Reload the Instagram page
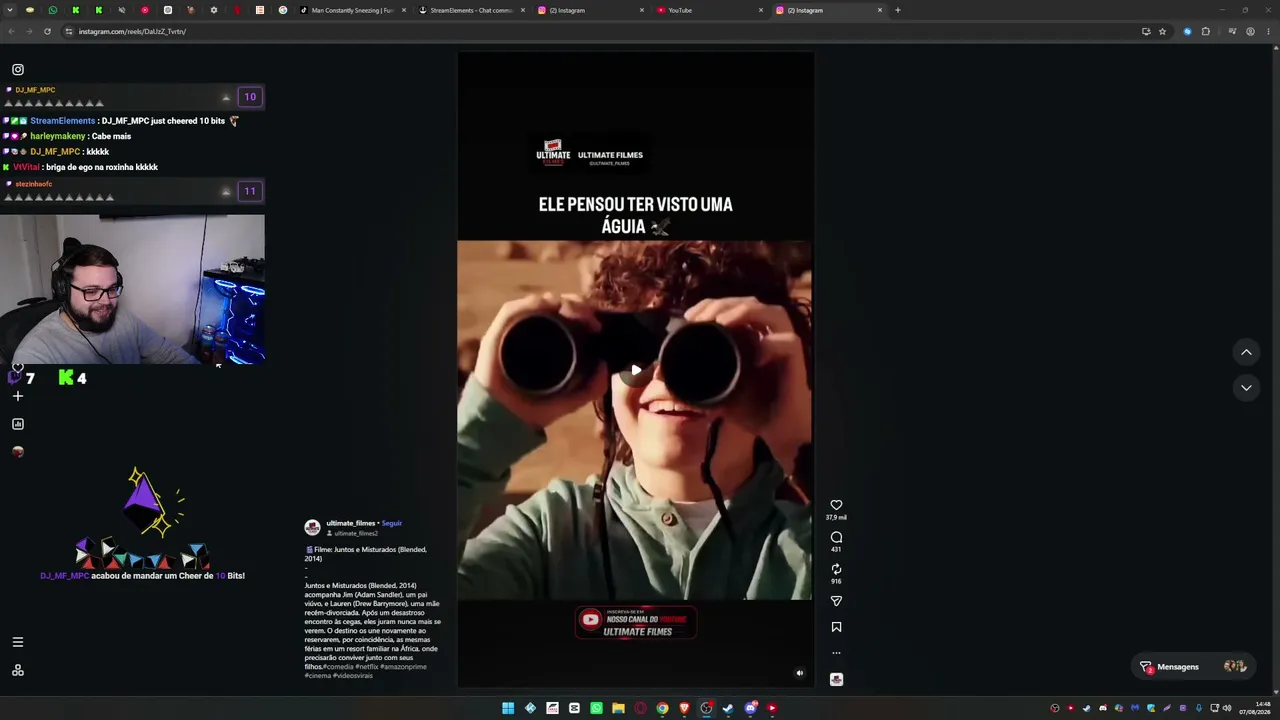The width and height of the screenshot is (1280, 720). (x=47, y=31)
